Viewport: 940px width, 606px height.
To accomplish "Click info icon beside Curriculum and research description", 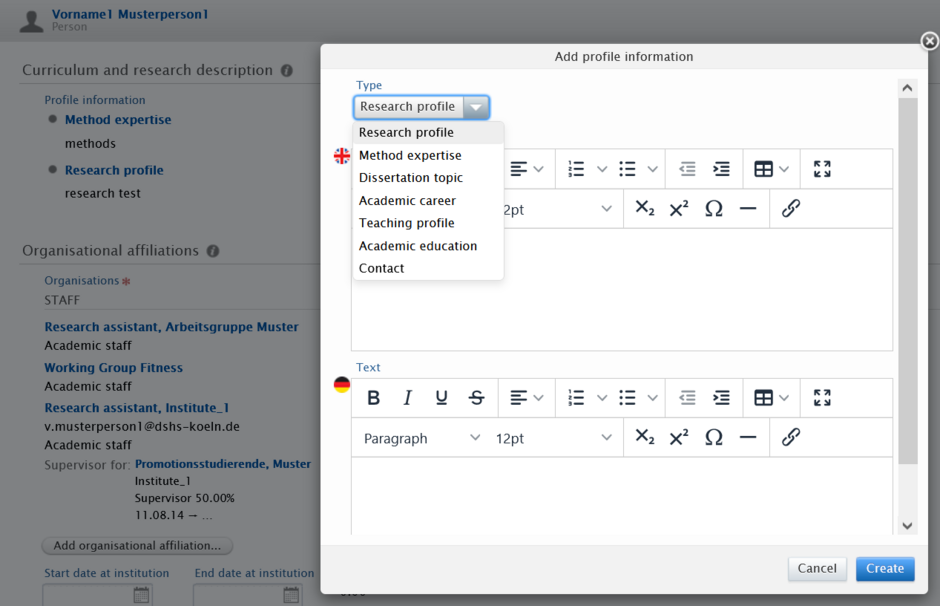I will point(287,71).
